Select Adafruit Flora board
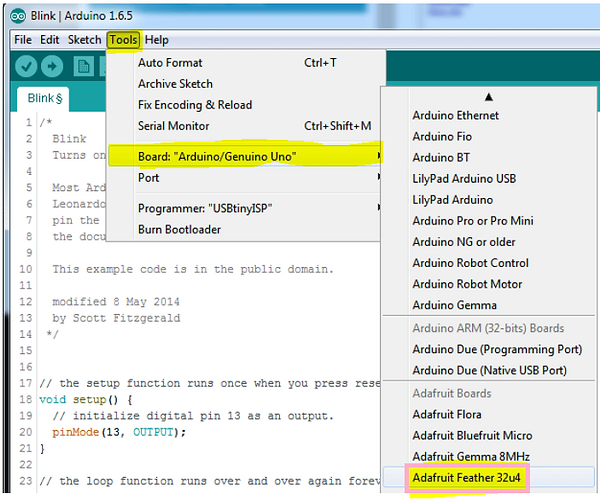 [x=489, y=414]
